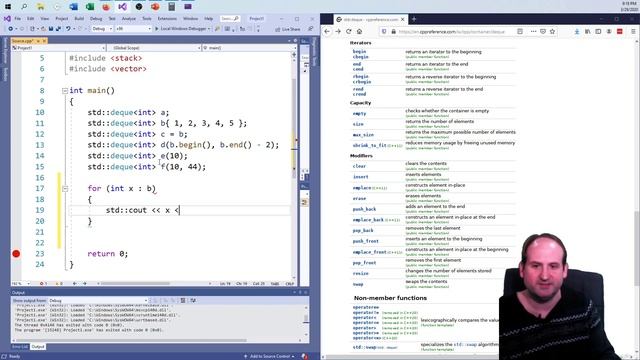The width and height of the screenshot is (640, 360).
Task: Click the Visual Studio search box
Action: 230,19
